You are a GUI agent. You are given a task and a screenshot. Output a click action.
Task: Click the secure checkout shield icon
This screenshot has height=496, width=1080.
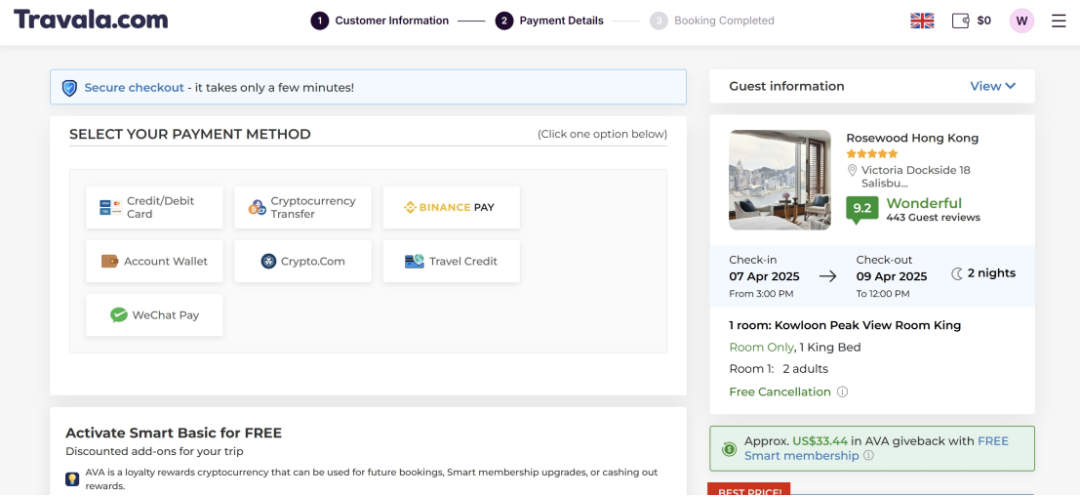[x=69, y=88]
